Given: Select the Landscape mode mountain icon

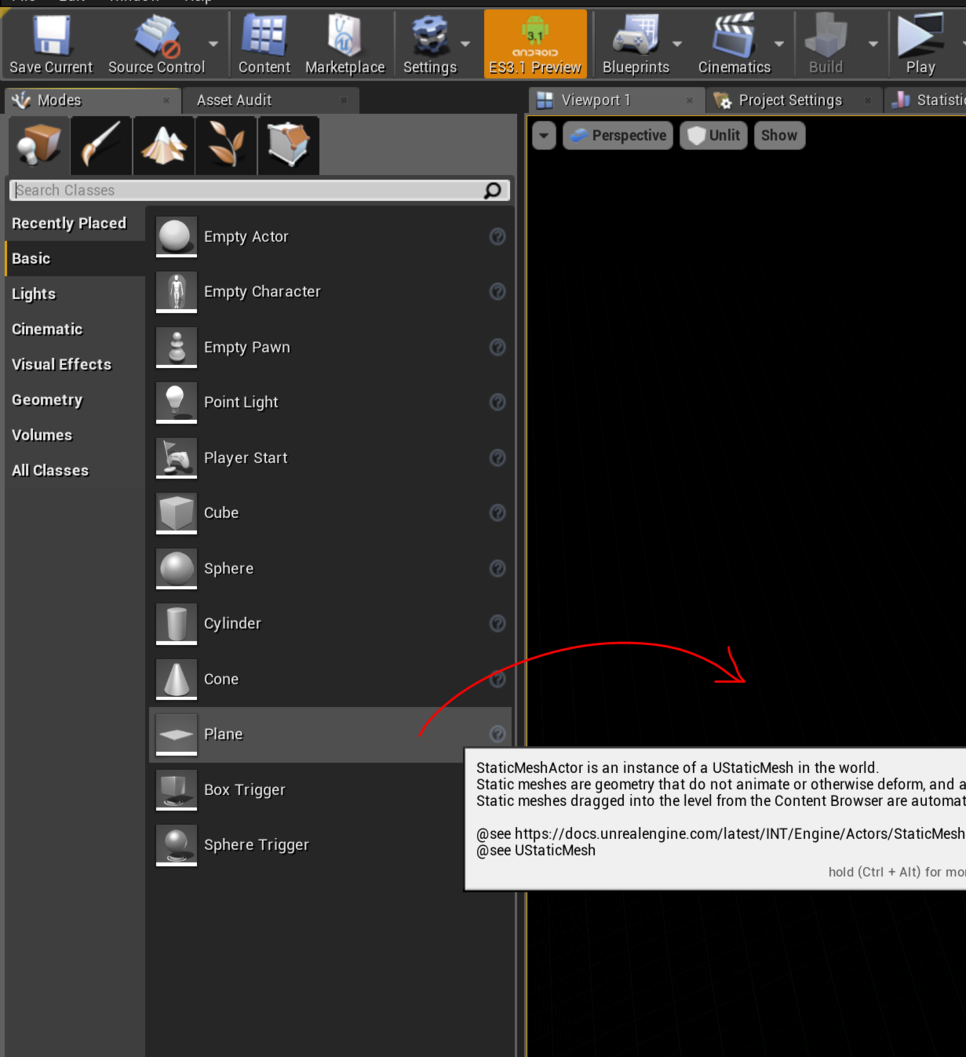Looking at the screenshot, I should coord(164,145).
